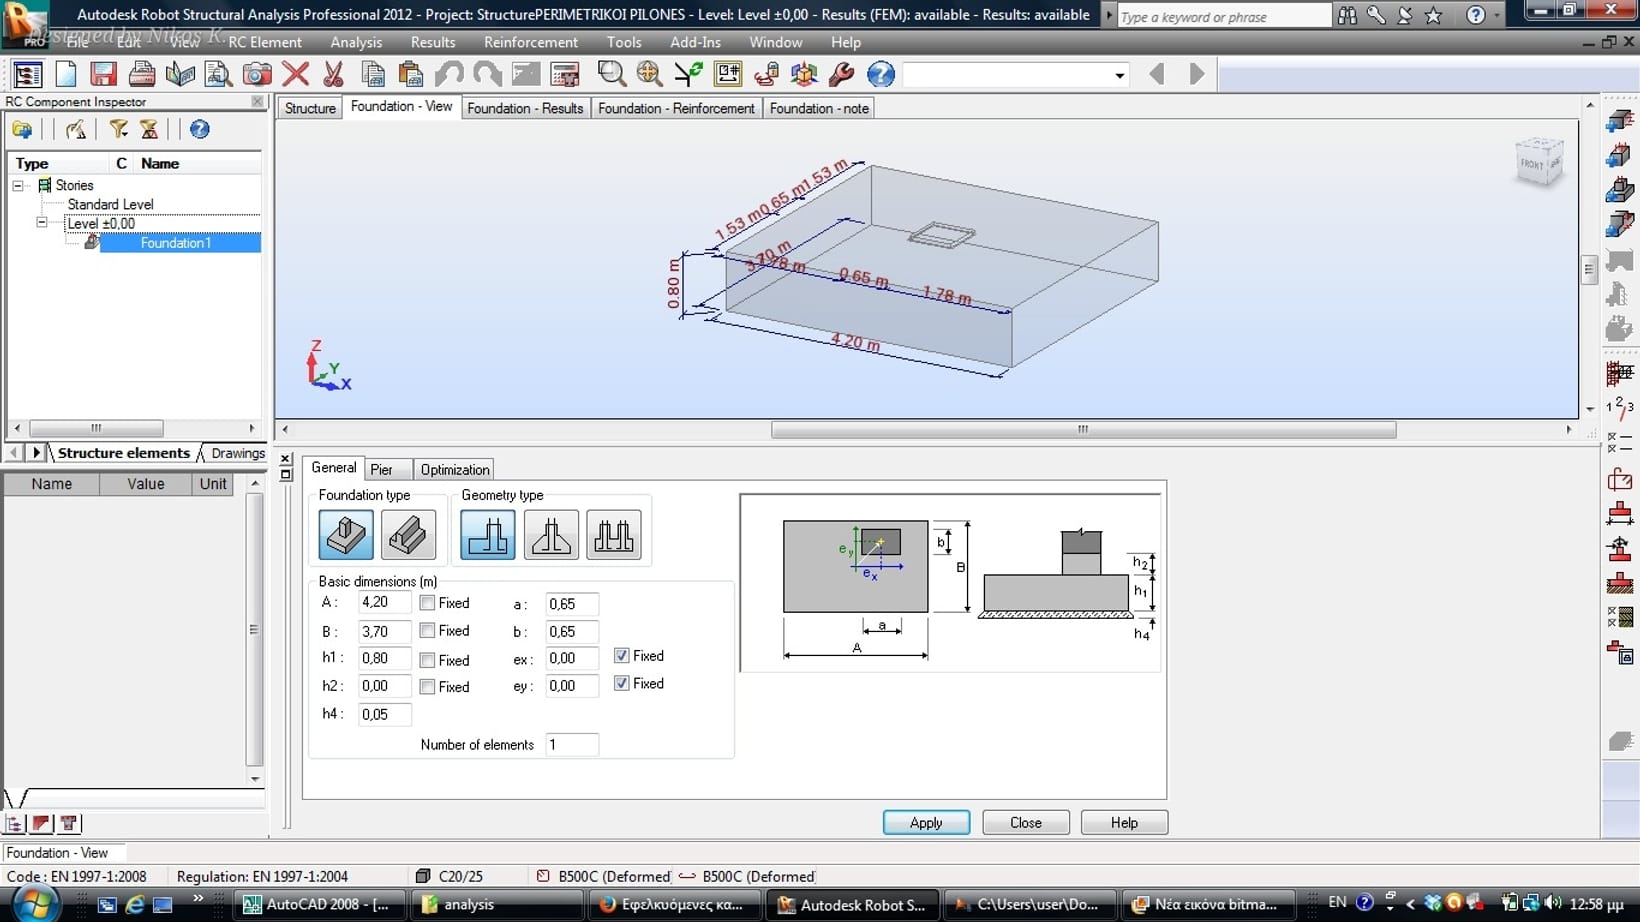Uncheck the Fixed checkbox for ex
Screen dimensions: 1640x922
[622, 656]
